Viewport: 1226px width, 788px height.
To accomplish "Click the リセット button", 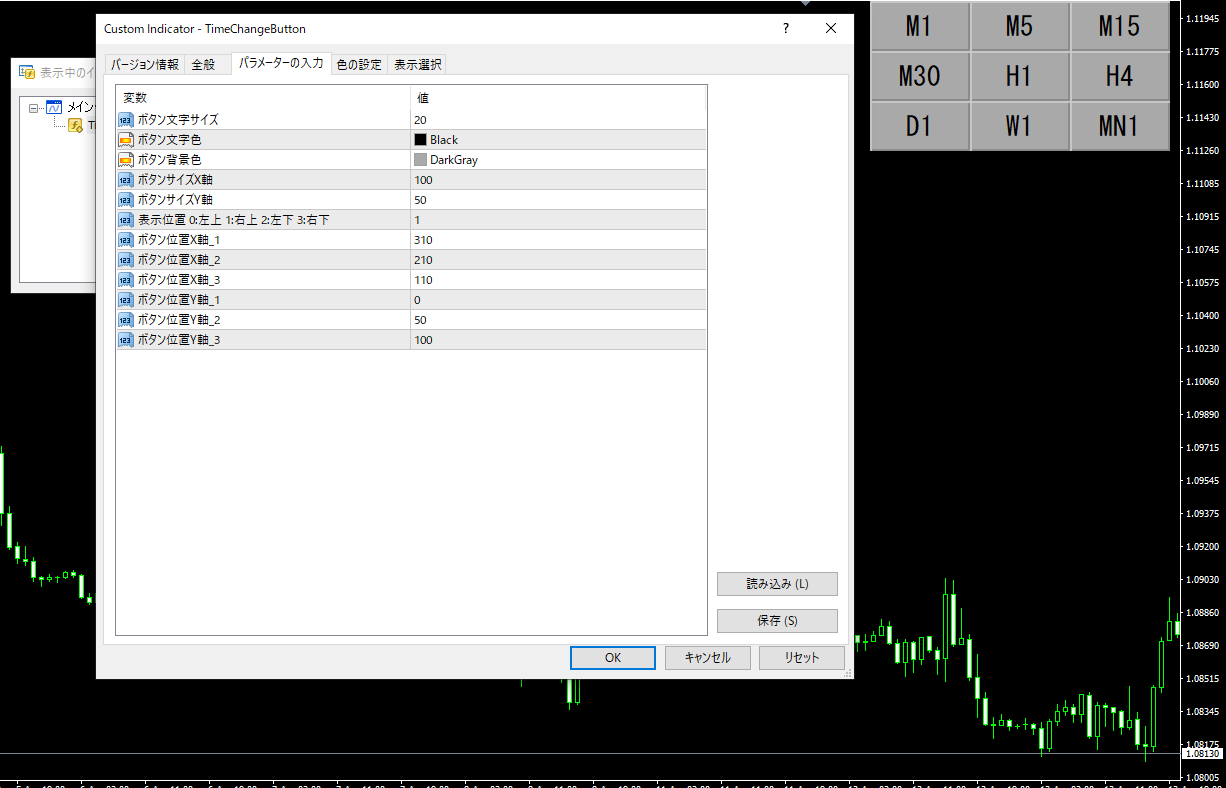I will tap(801, 658).
